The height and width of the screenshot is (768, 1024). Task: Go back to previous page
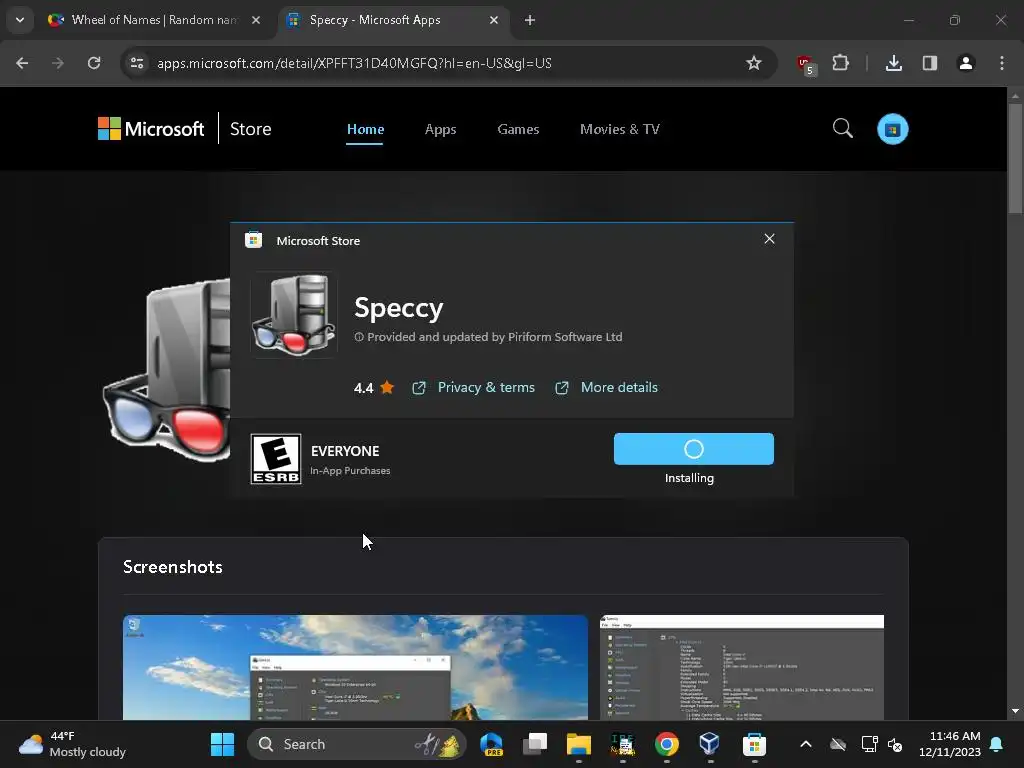click(x=22, y=63)
